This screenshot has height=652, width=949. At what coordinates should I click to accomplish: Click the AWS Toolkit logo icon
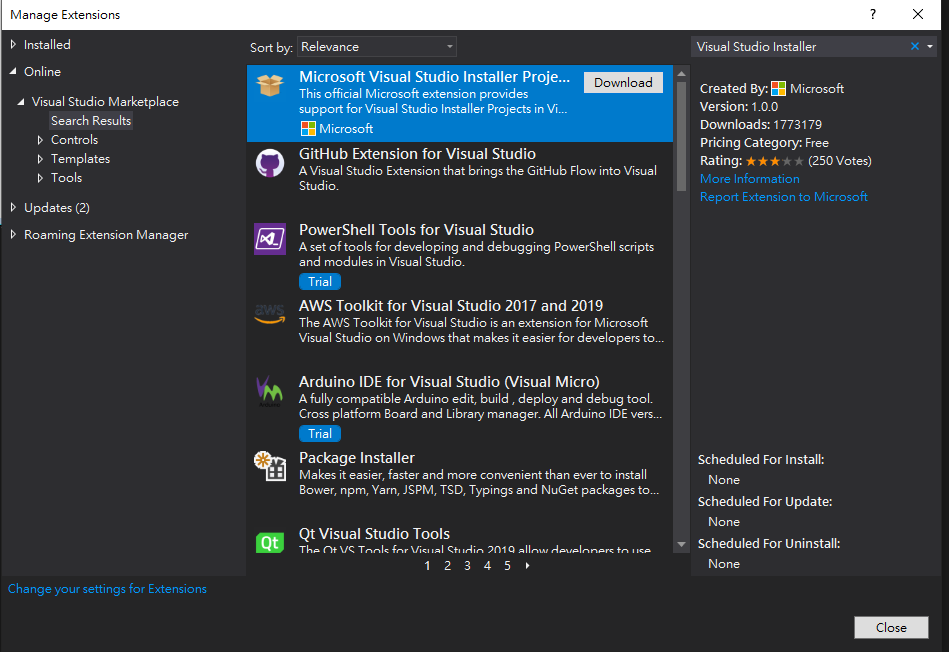click(x=270, y=314)
